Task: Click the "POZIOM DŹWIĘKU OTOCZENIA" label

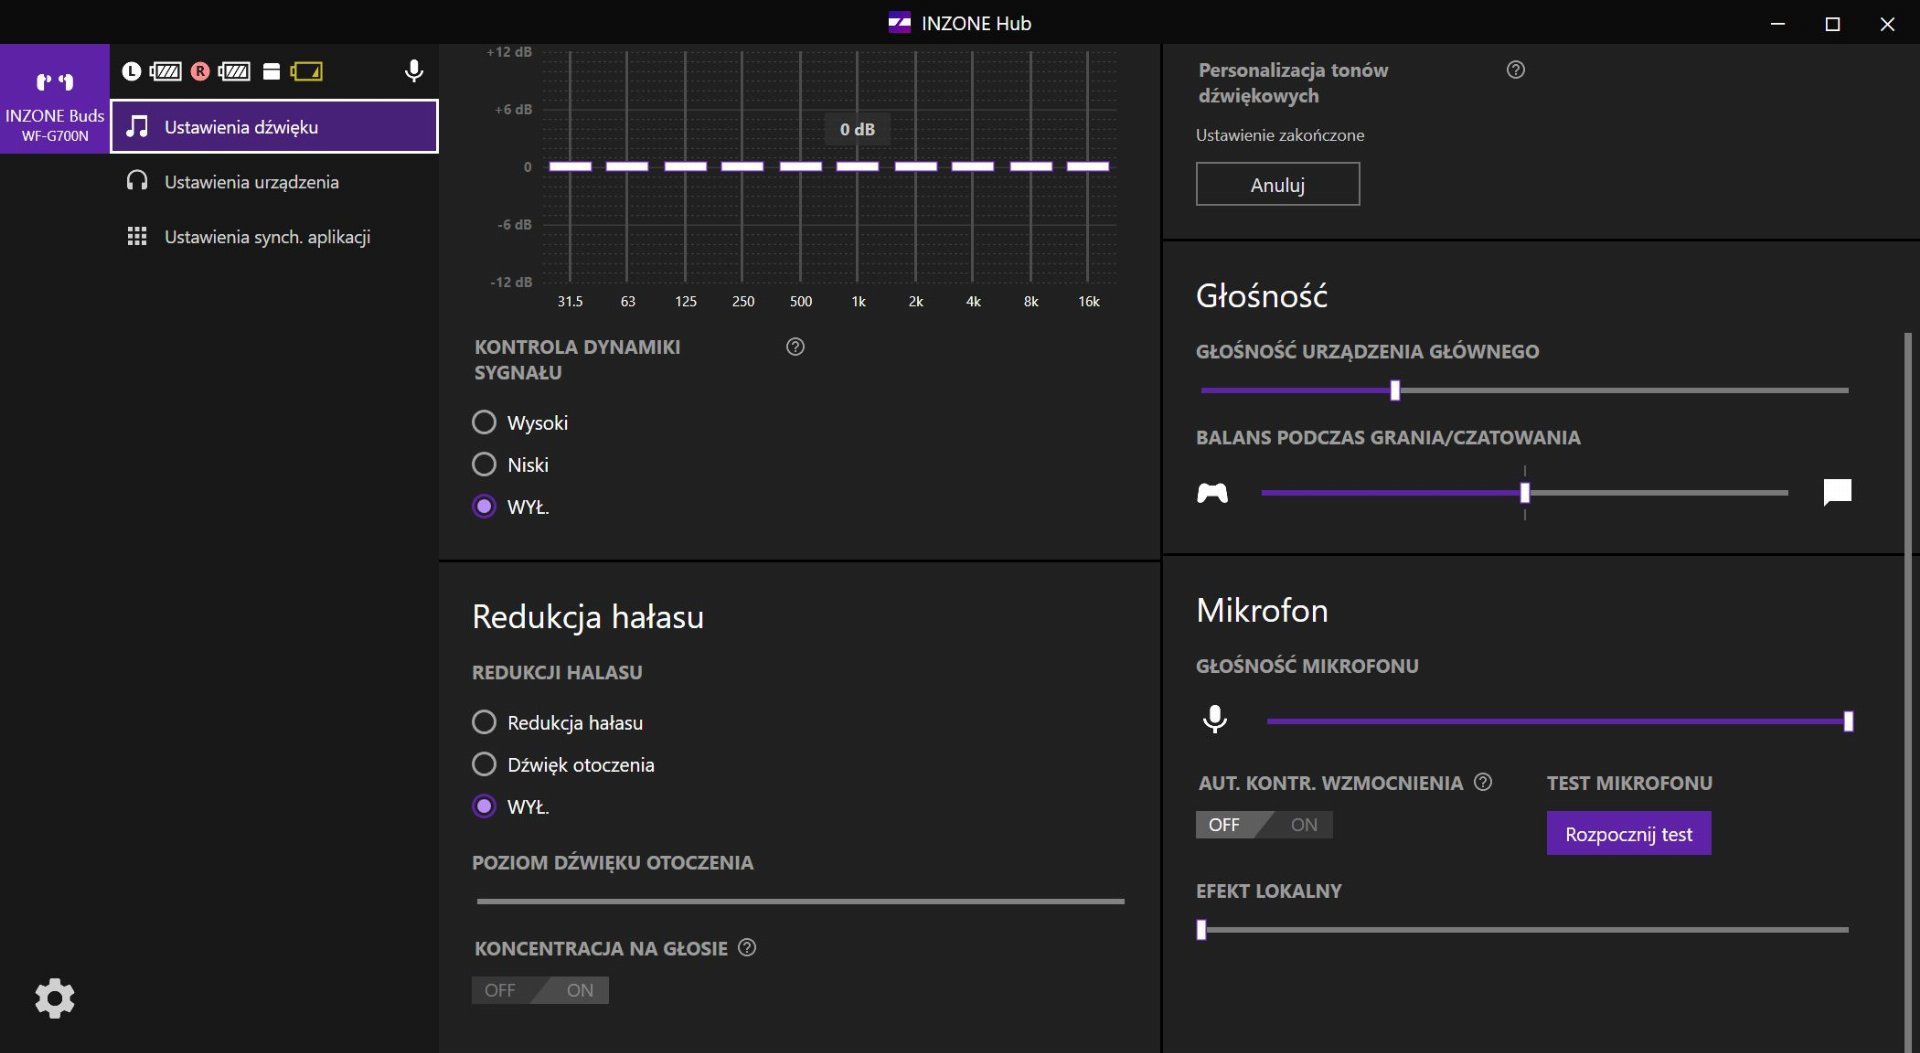Action: [x=613, y=862]
